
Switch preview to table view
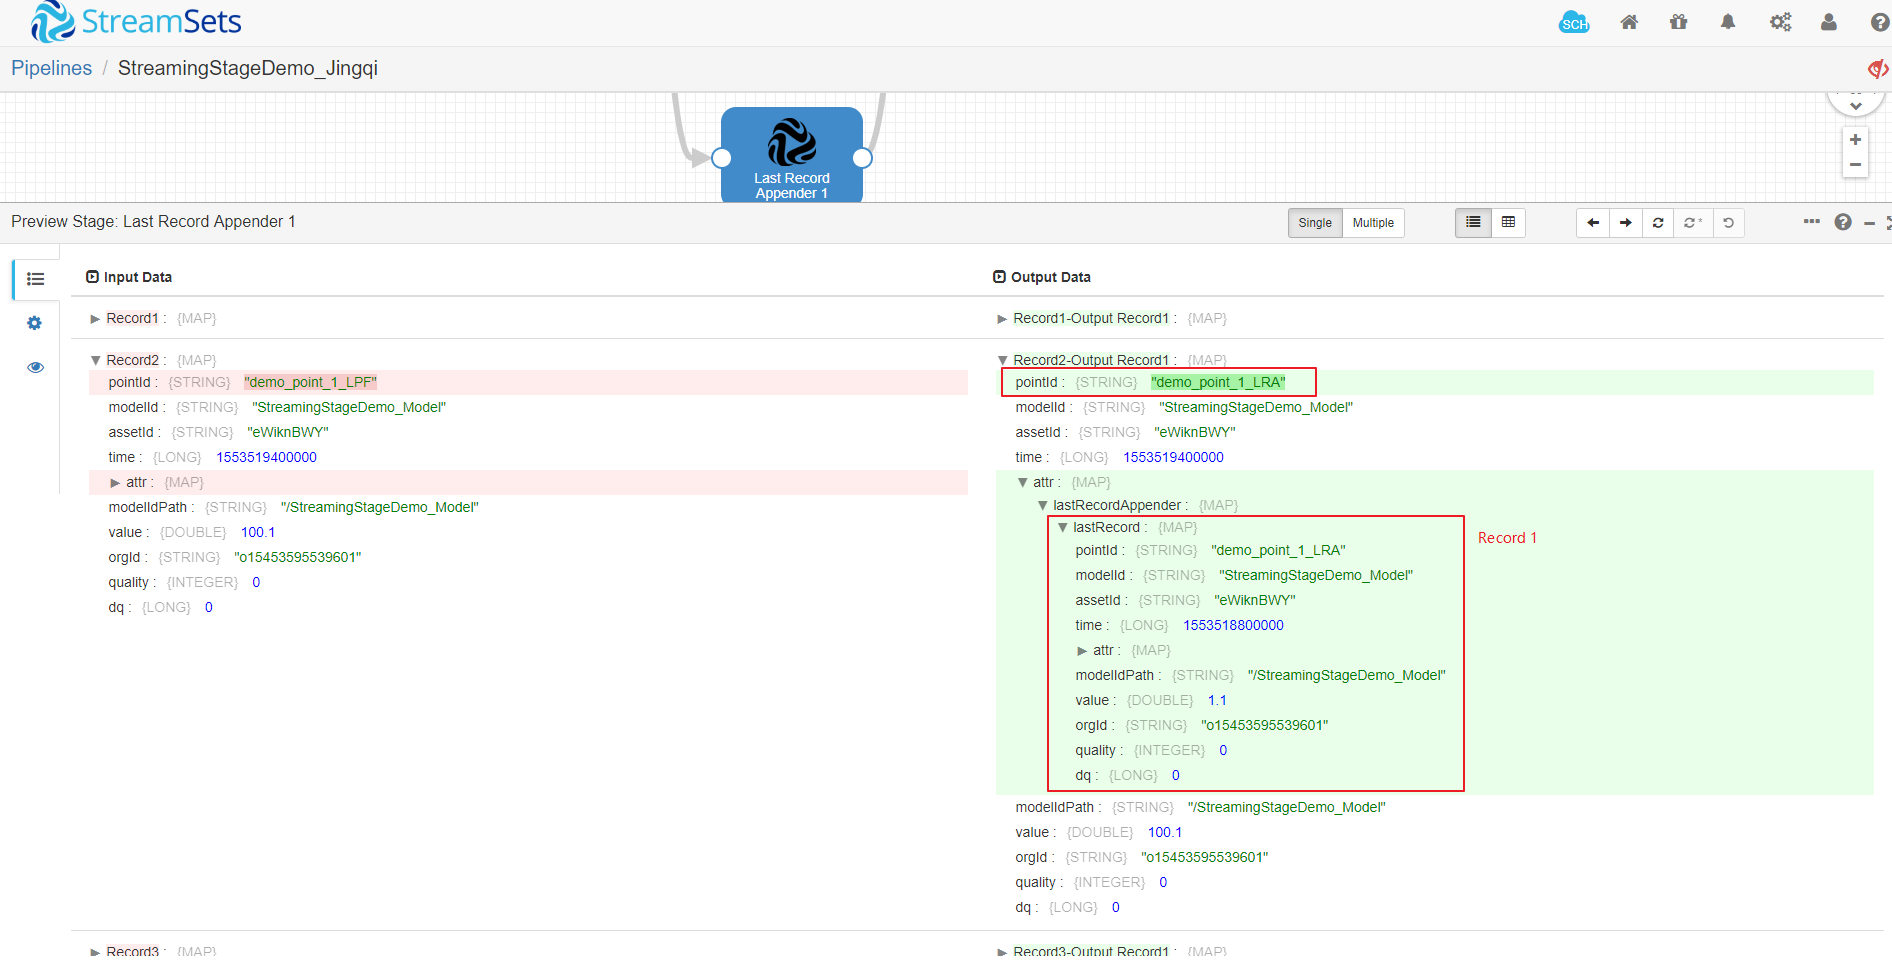(x=1508, y=223)
